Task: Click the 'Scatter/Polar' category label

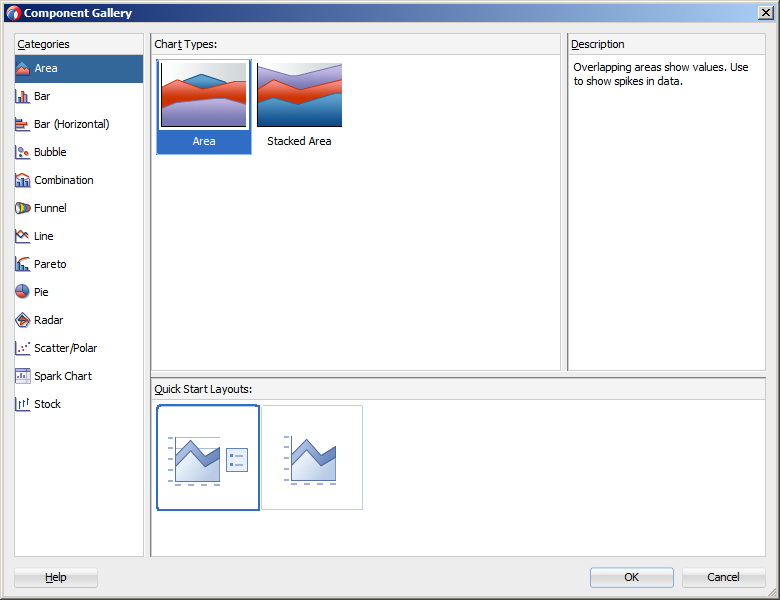Action: coord(66,348)
